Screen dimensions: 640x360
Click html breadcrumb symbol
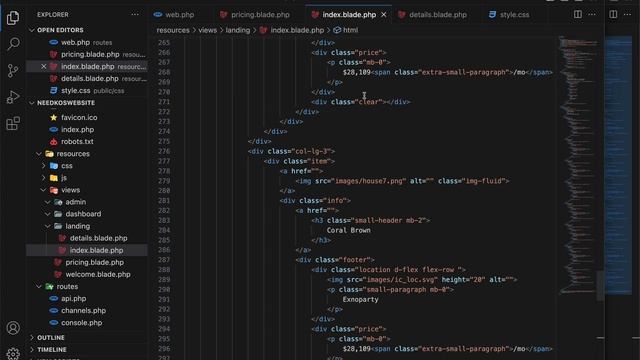pos(350,30)
